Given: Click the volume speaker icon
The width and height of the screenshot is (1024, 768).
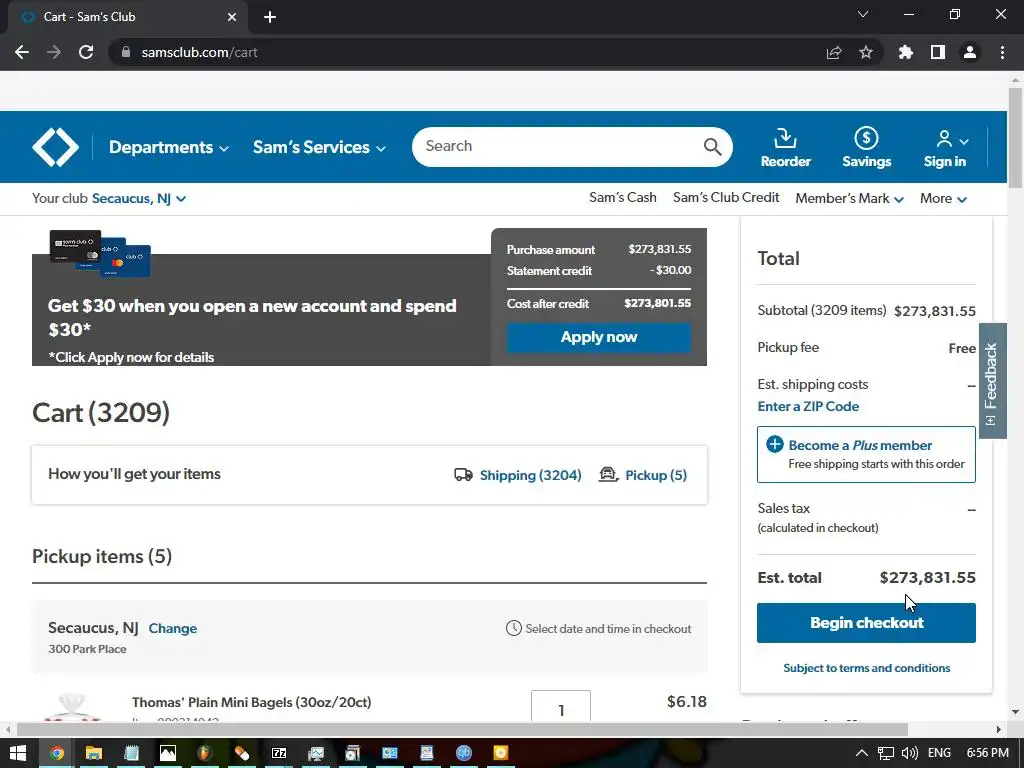Looking at the screenshot, I should (910, 753).
